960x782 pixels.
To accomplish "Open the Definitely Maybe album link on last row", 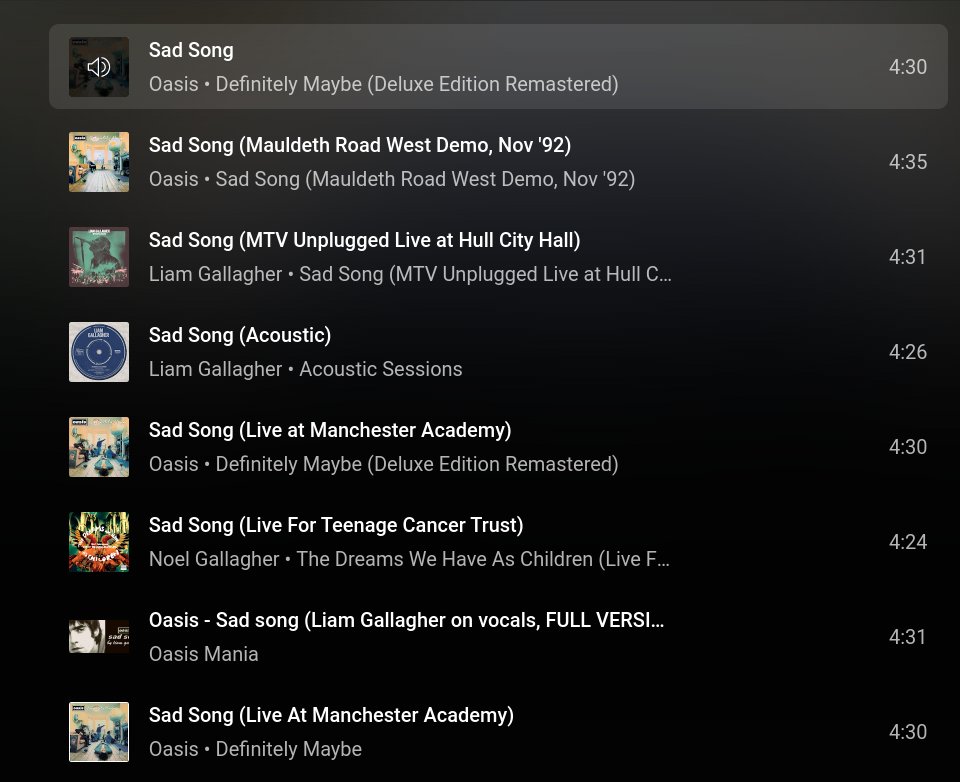I will pos(288,748).
